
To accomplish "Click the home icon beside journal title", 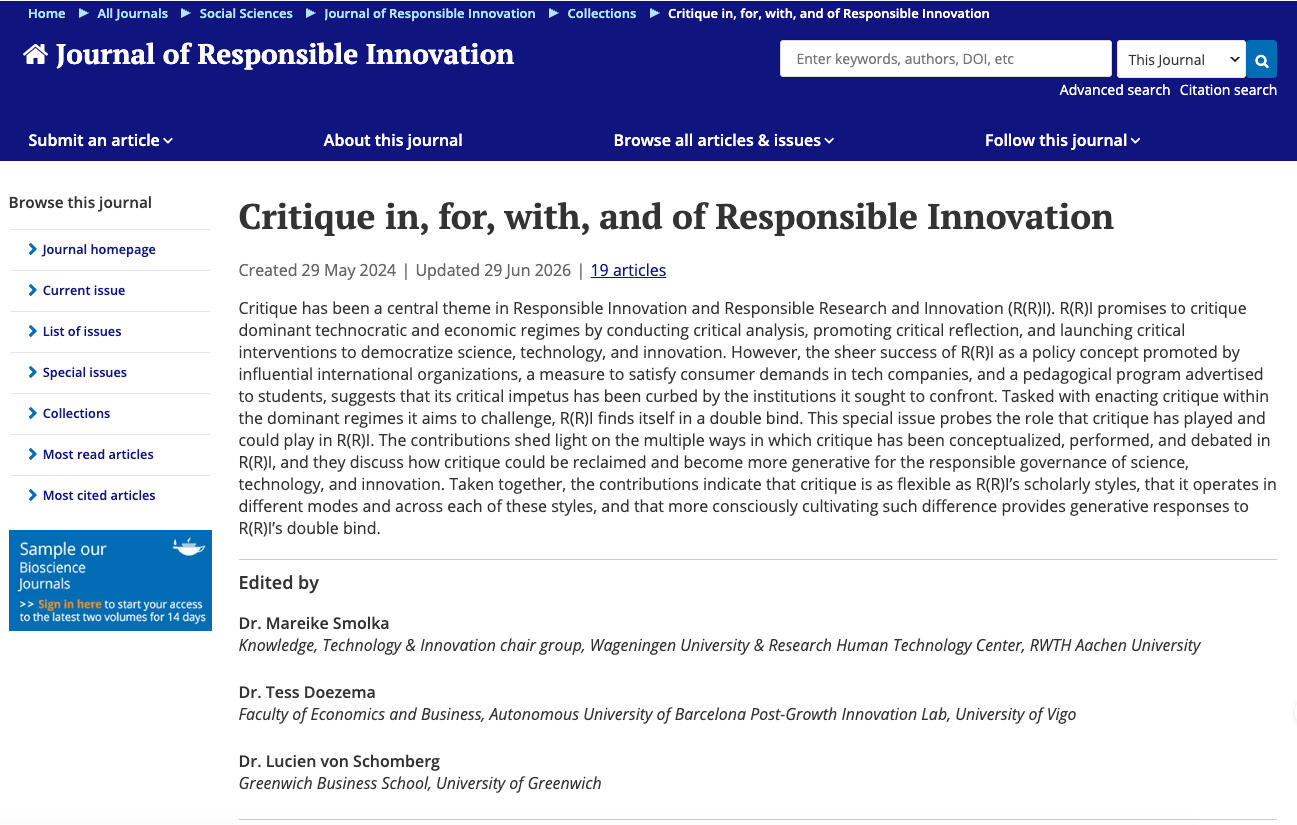I will (35, 54).
